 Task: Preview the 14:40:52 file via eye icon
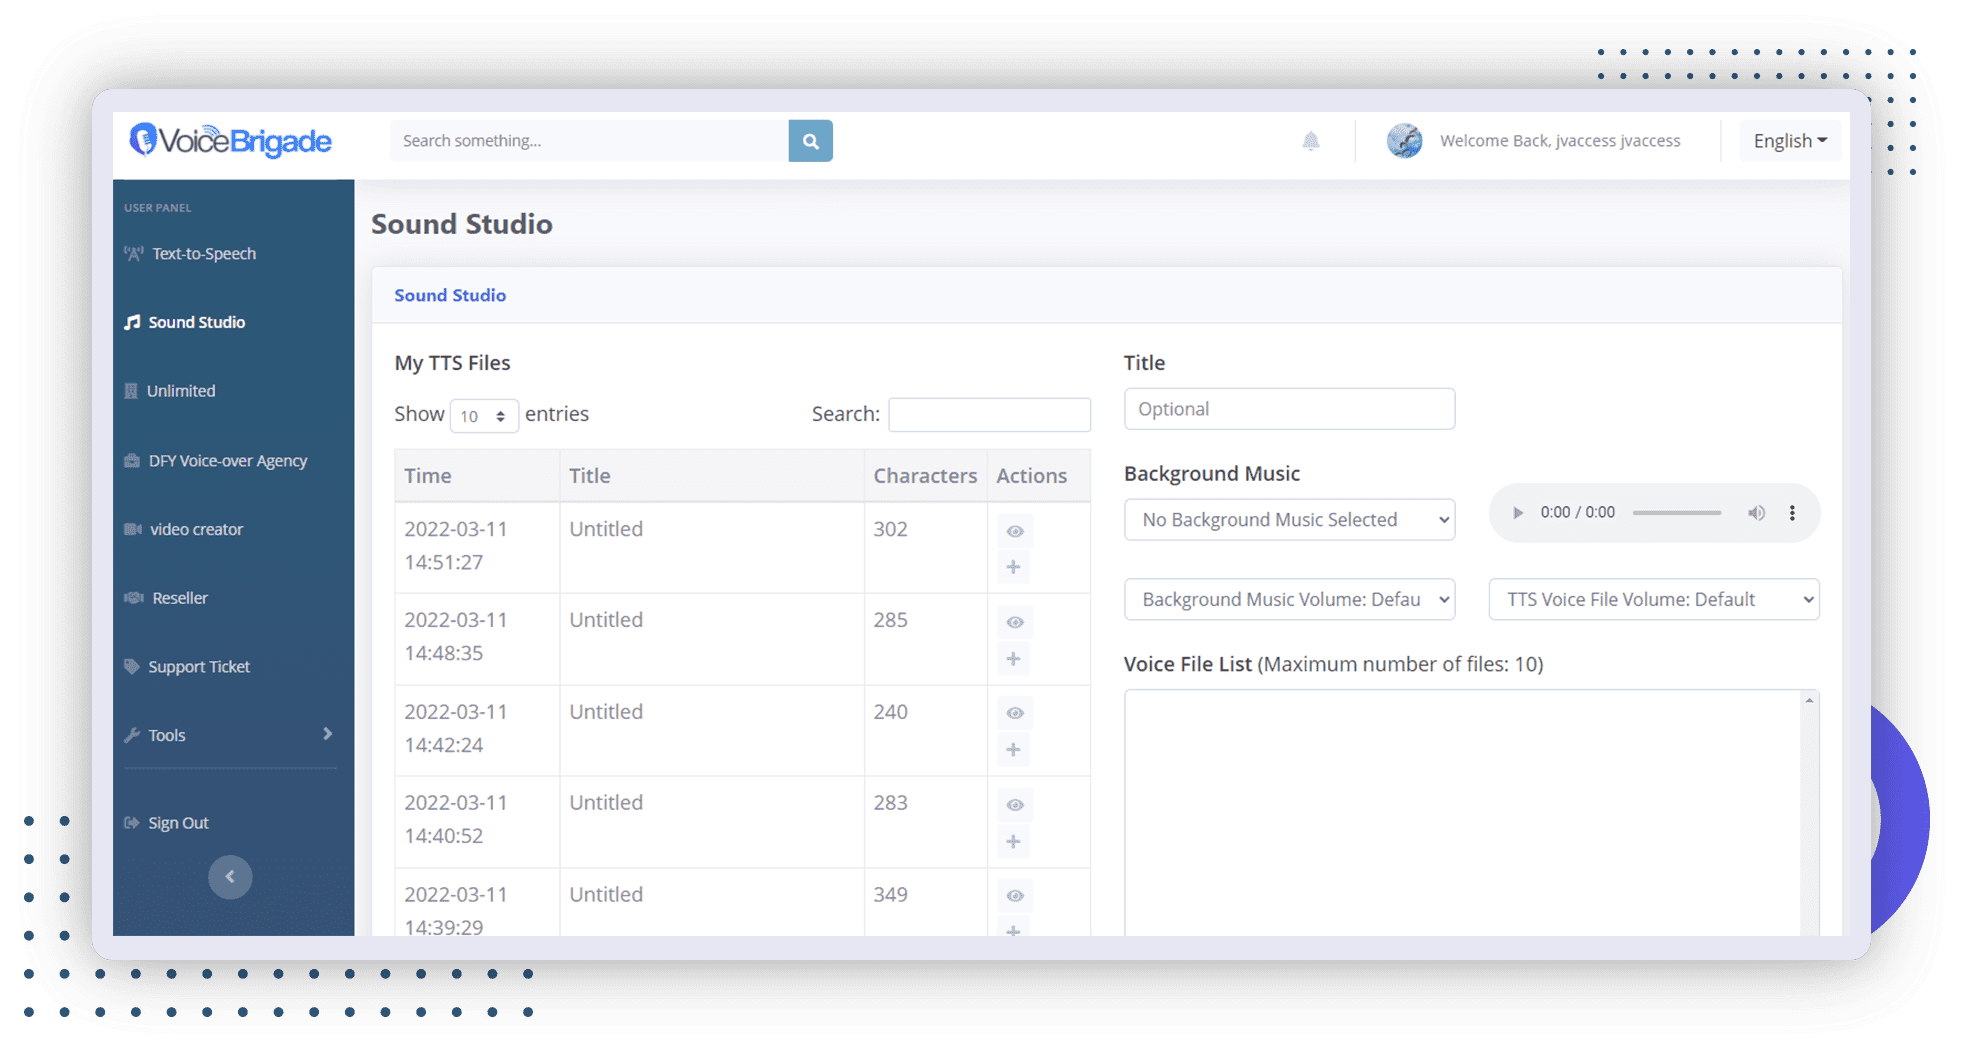point(1015,805)
